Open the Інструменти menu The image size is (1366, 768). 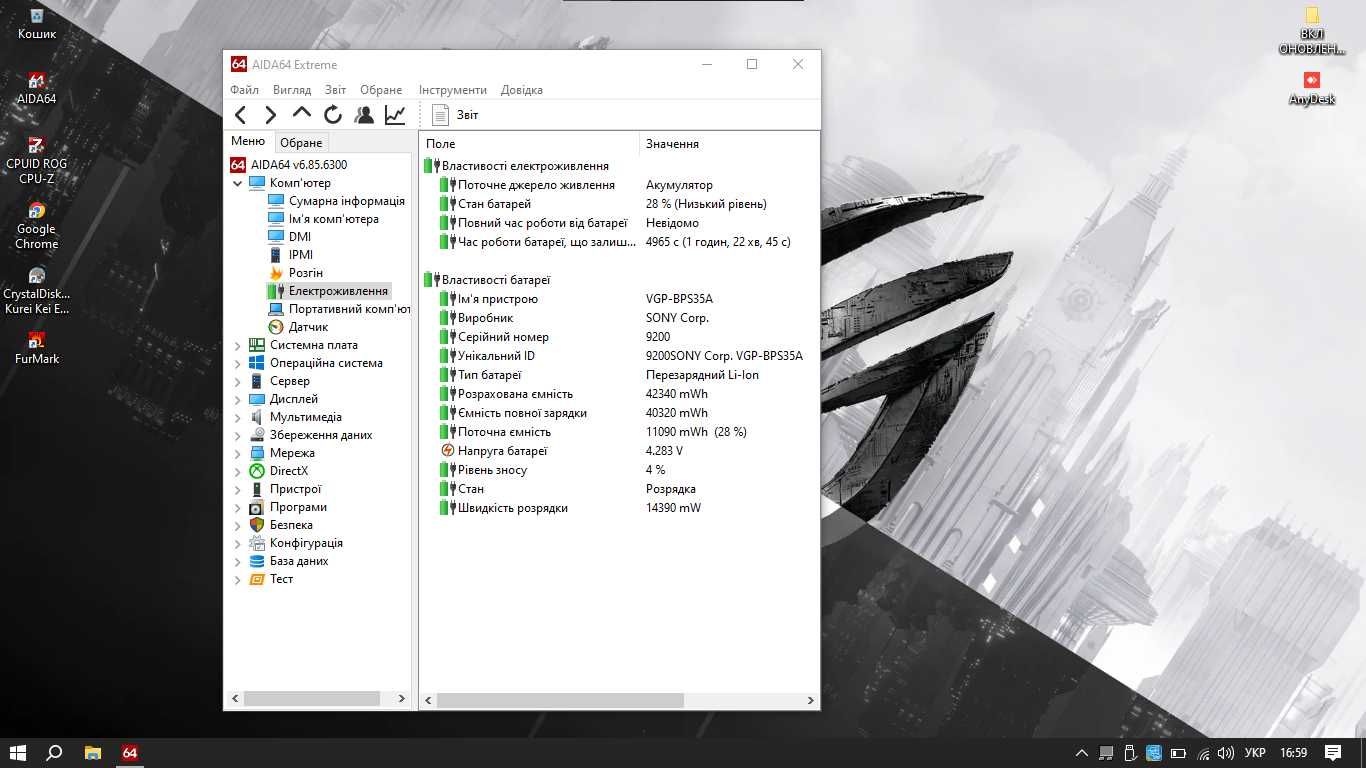click(x=453, y=90)
